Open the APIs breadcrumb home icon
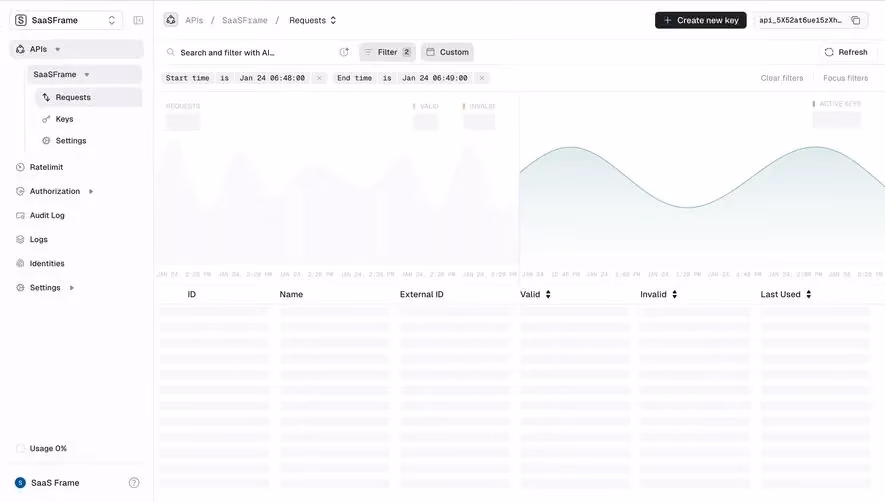 click(x=170, y=20)
